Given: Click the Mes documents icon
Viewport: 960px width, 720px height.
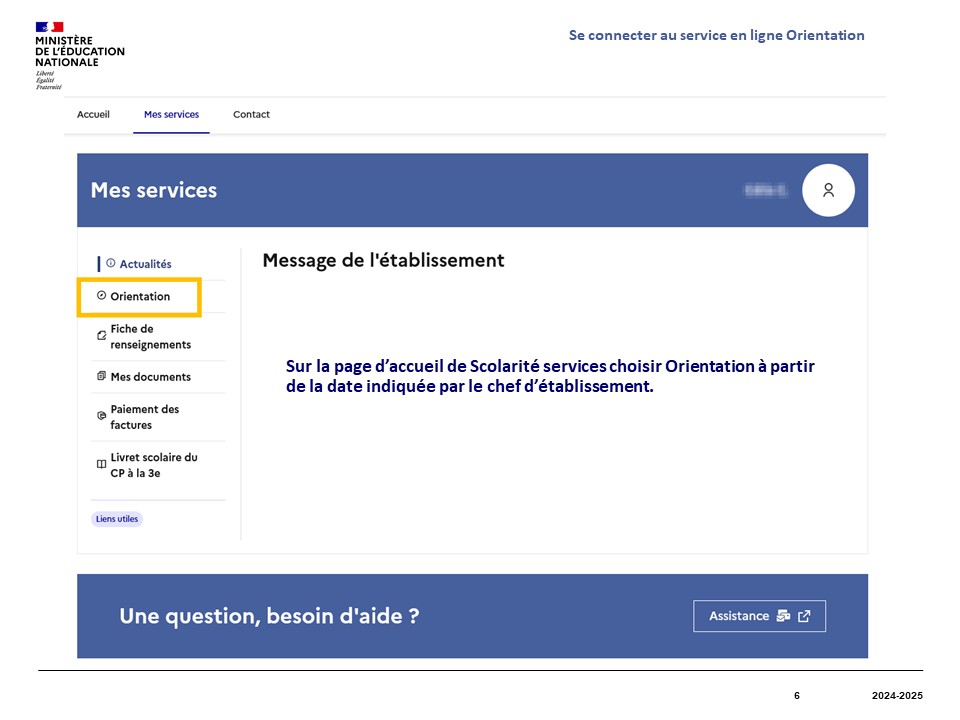Looking at the screenshot, I should [x=101, y=377].
